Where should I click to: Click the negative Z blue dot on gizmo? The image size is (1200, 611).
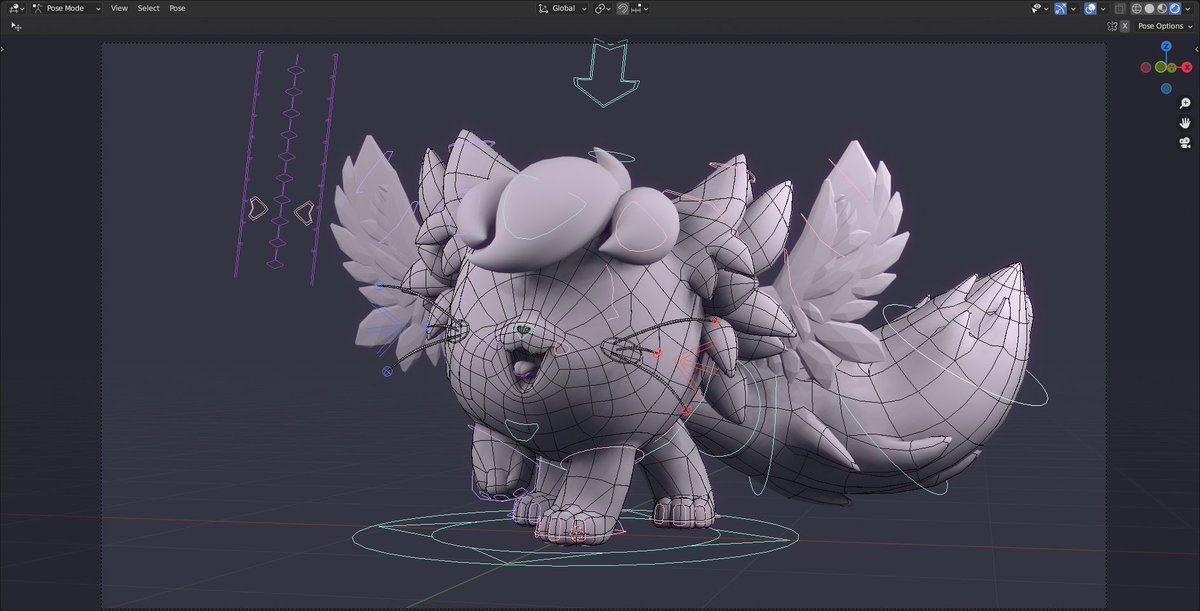(1166, 88)
